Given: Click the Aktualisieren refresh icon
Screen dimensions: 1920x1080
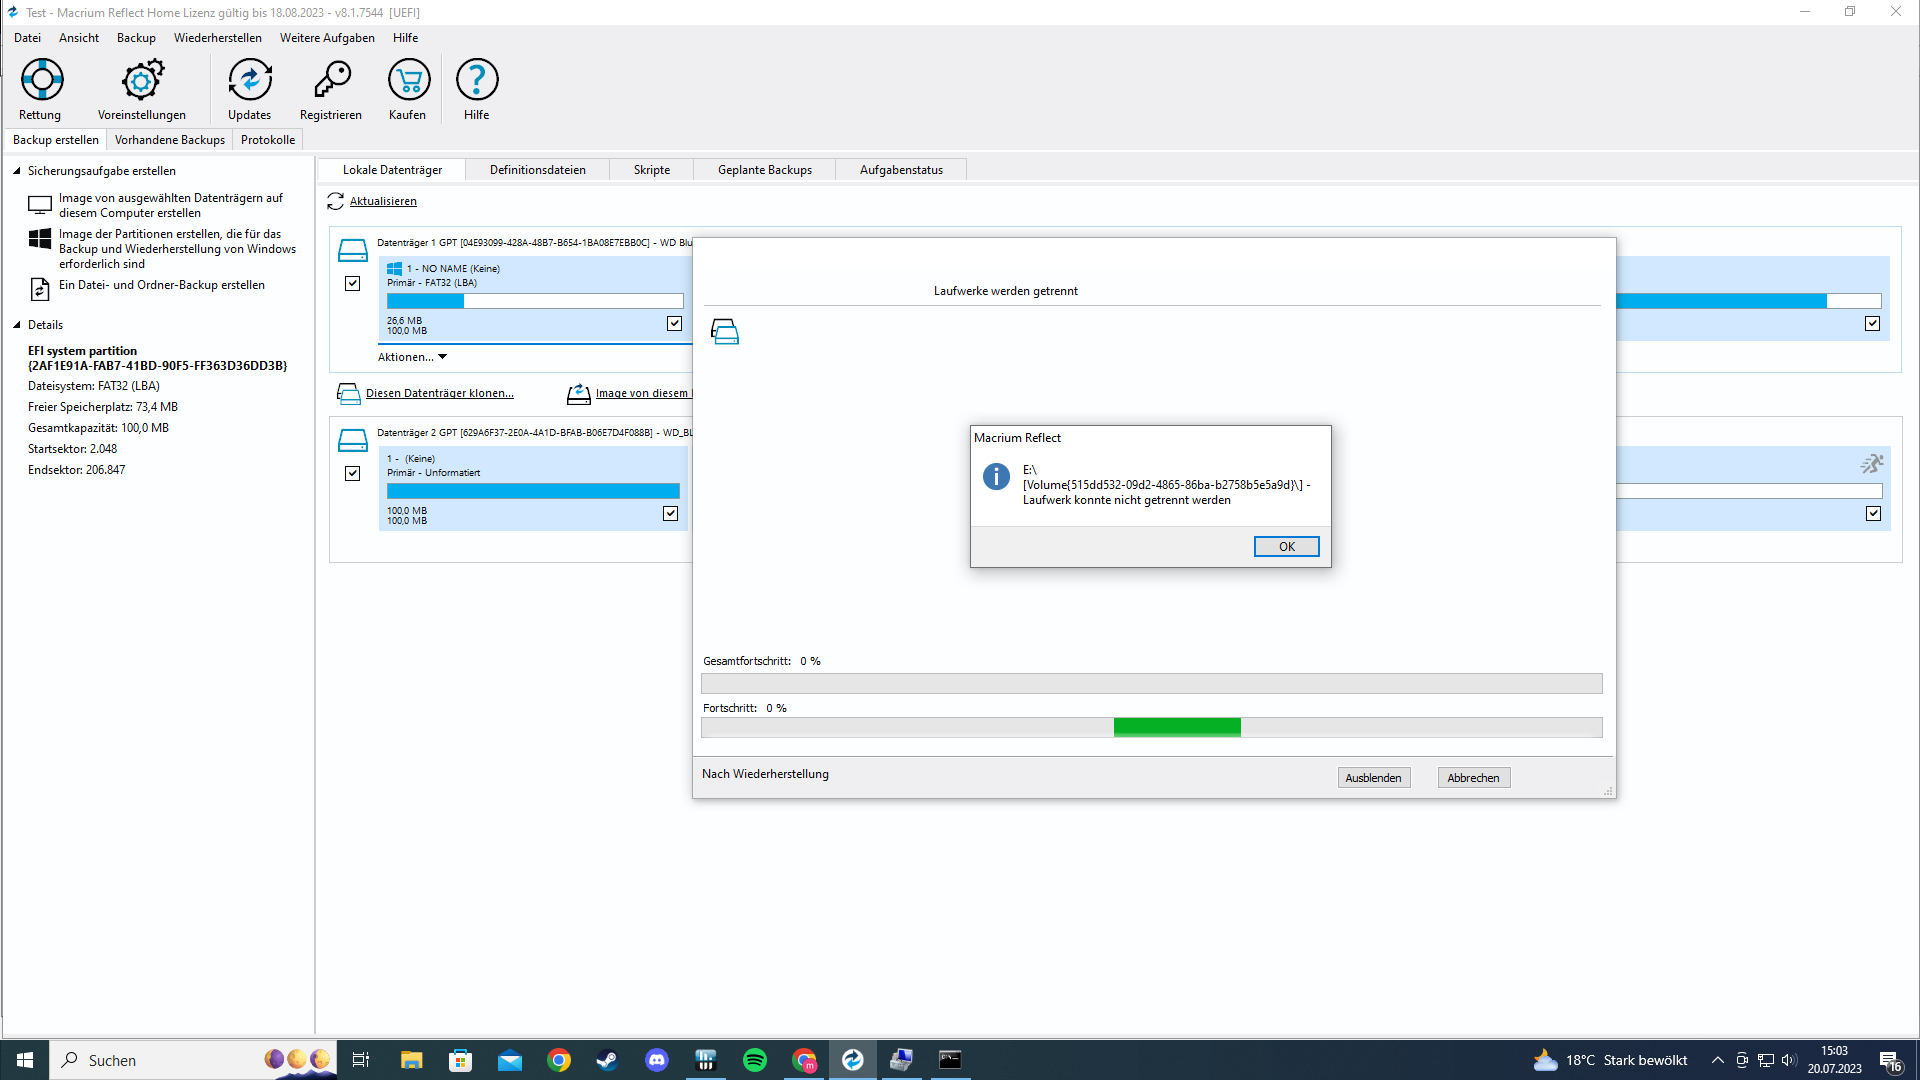Looking at the screenshot, I should [x=336, y=202].
